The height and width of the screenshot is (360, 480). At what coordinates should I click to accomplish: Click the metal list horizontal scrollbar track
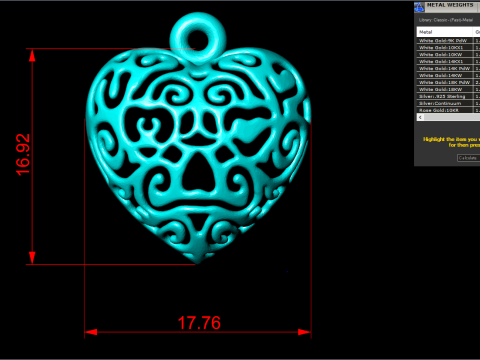[x=452, y=117]
